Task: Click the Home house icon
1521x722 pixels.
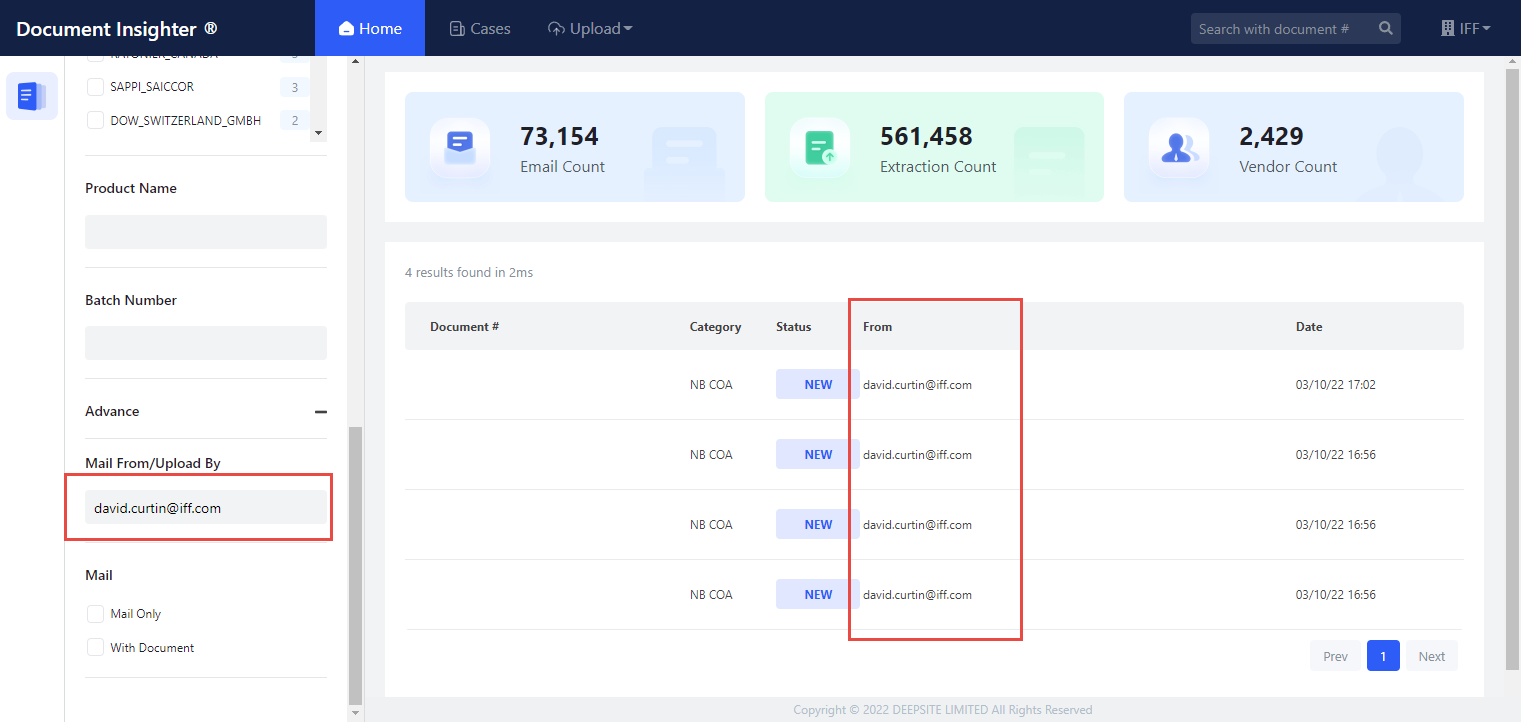Action: click(346, 28)
